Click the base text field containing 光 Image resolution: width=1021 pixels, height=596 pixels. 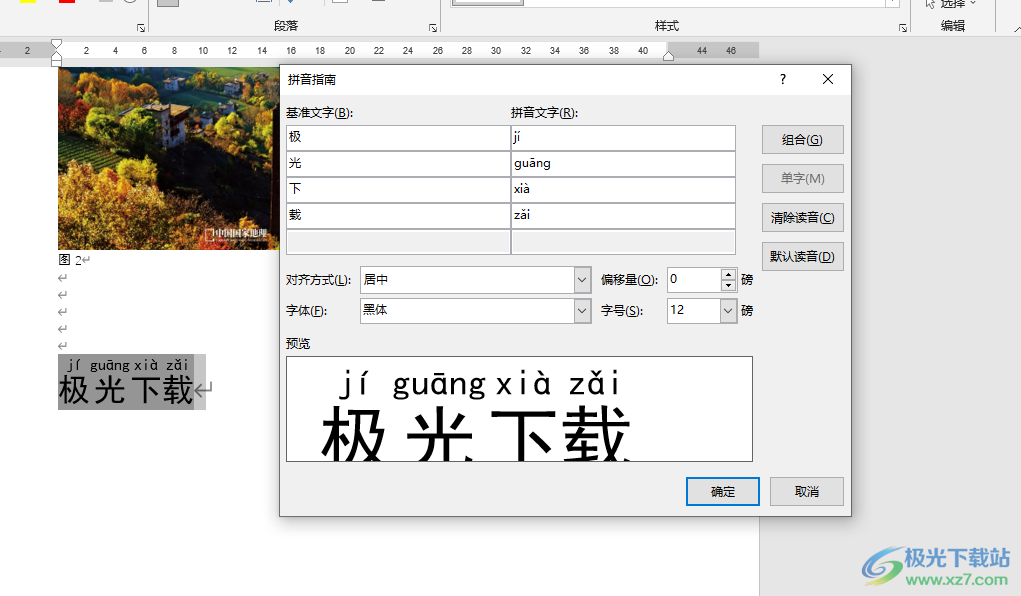tap(398, 163)
